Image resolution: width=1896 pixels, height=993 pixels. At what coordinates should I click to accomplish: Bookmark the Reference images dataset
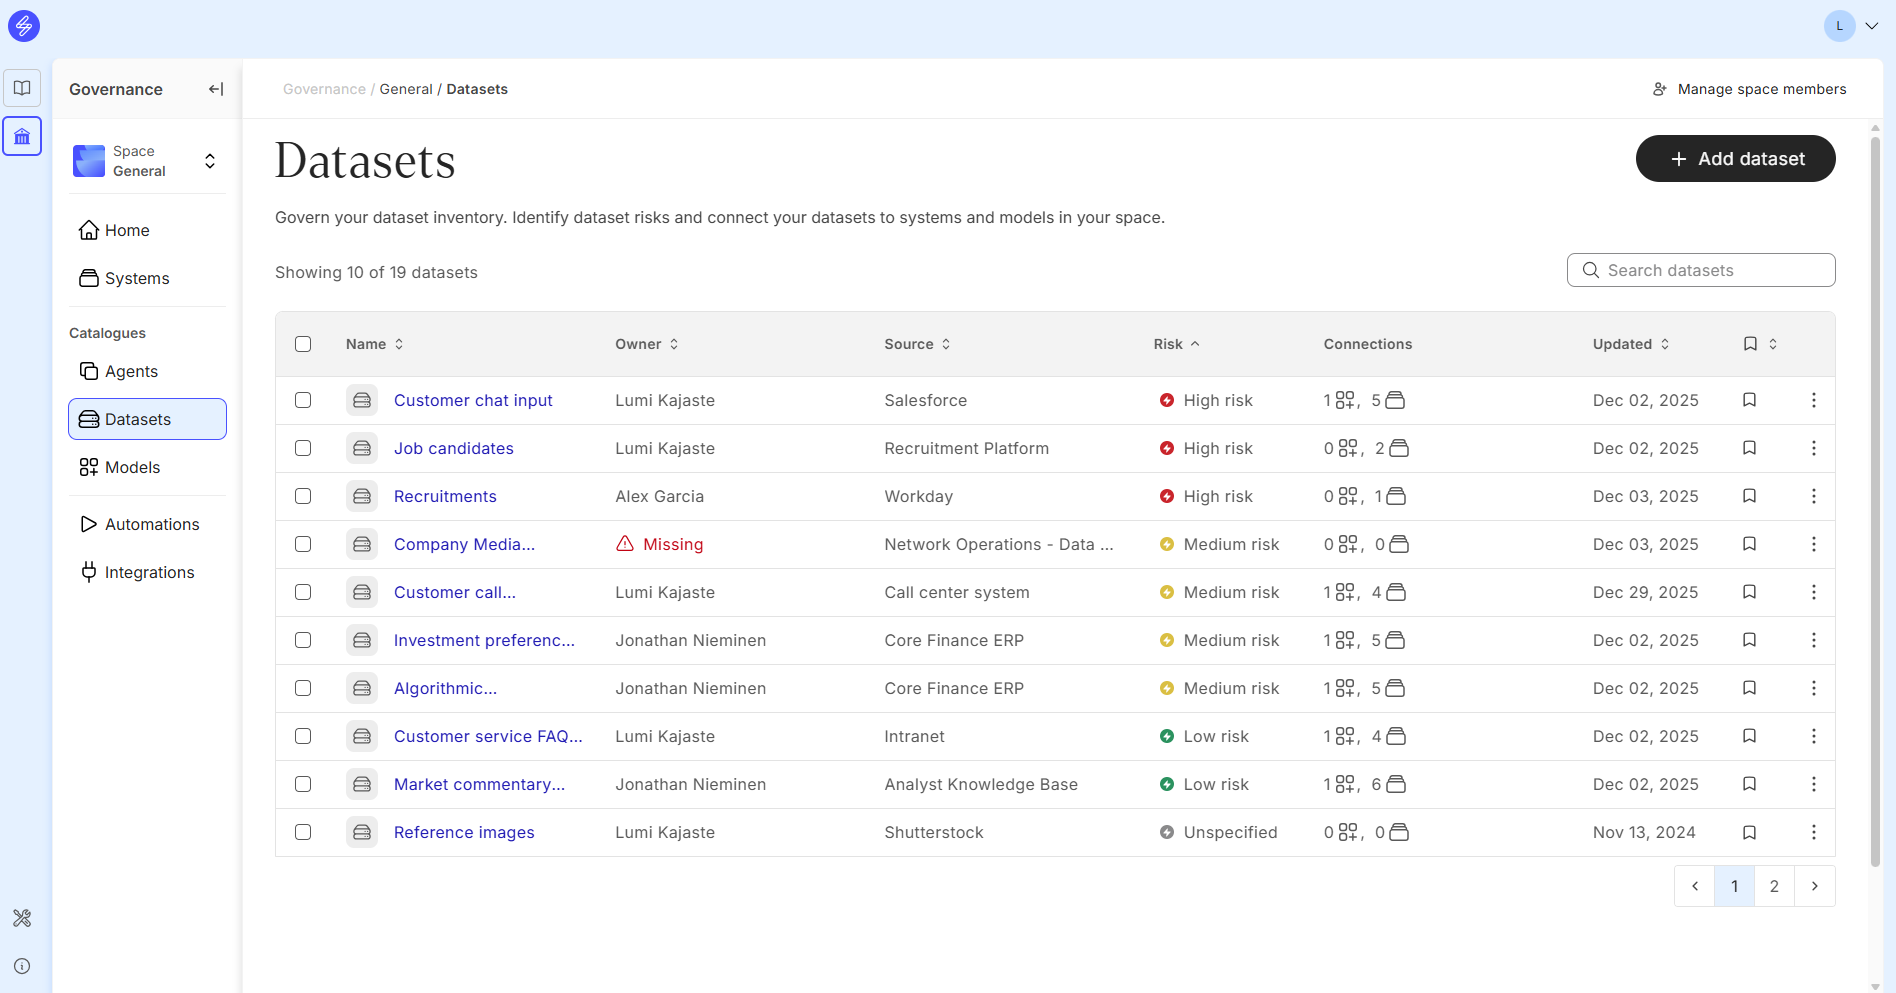click(1749, 832)
